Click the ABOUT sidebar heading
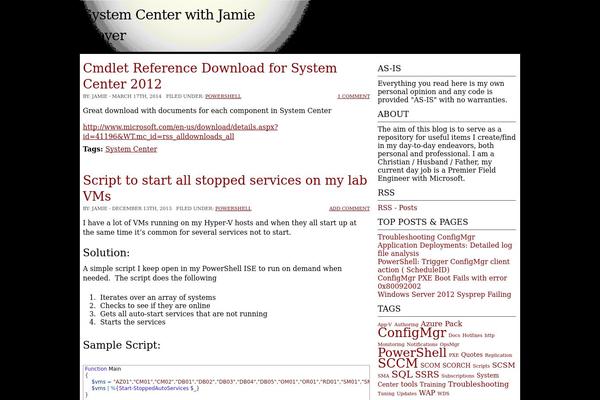This screenshot has width=600, height=400. click(x=393, y=114)
